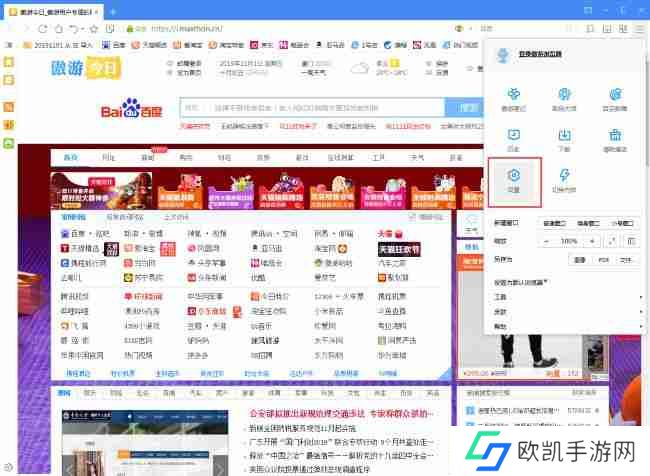Go to the home page icon
The image size is (650, 476).
click(x=59, y=29)
